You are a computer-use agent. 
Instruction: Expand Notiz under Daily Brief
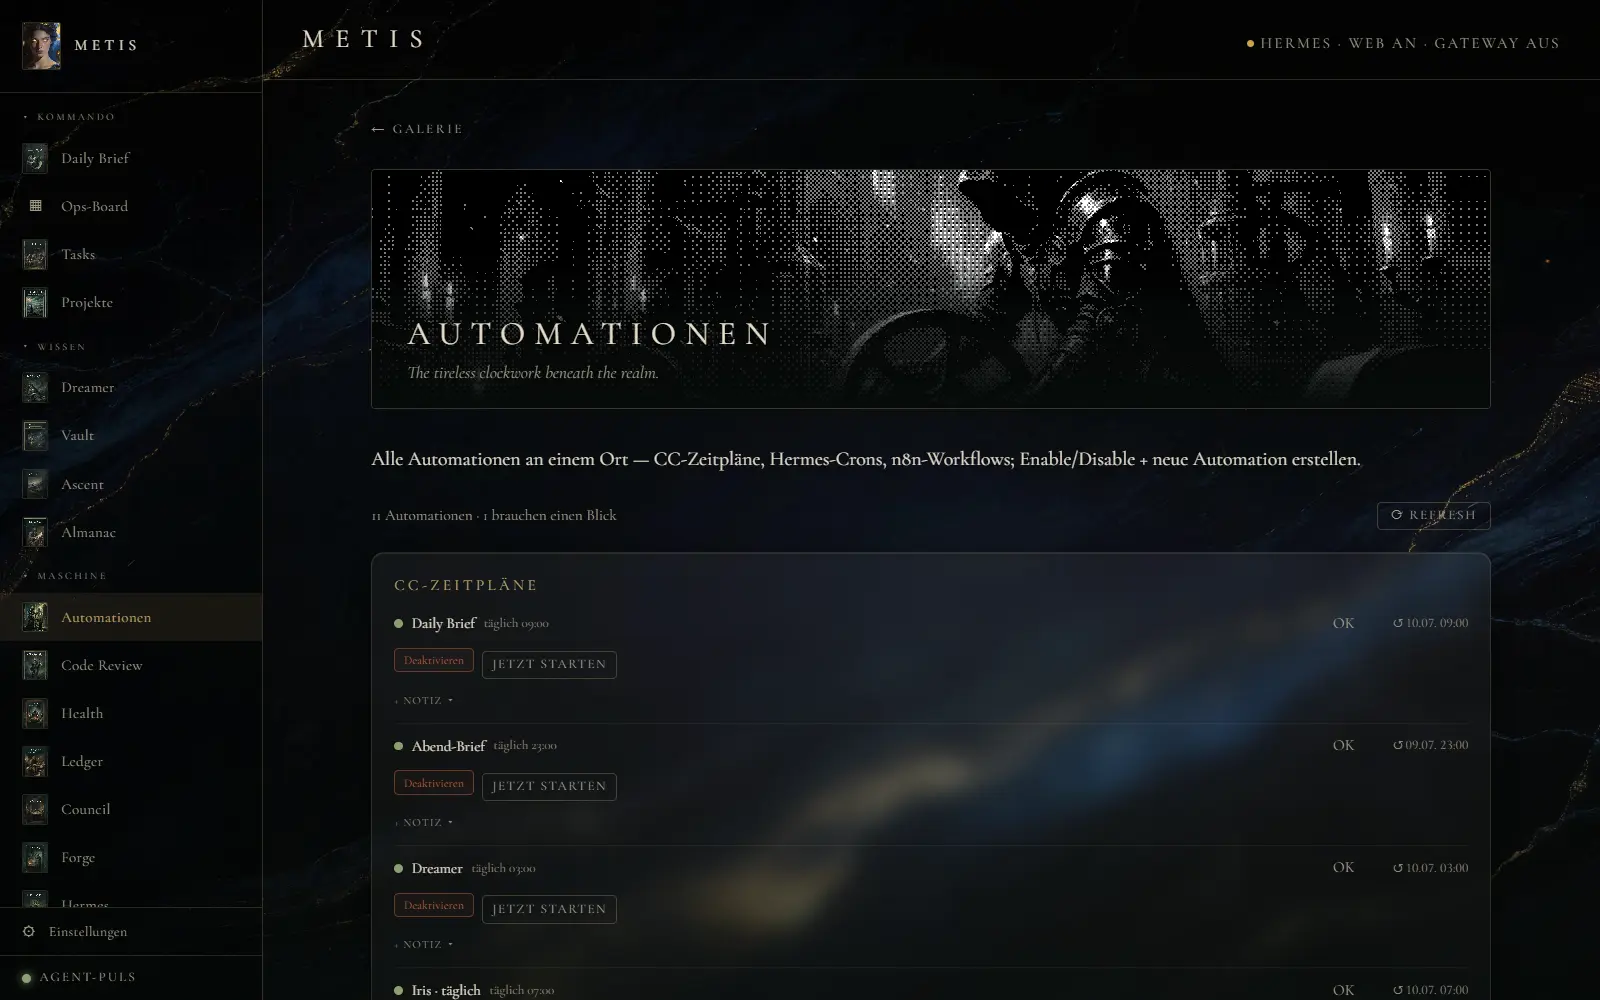(424, 700)
